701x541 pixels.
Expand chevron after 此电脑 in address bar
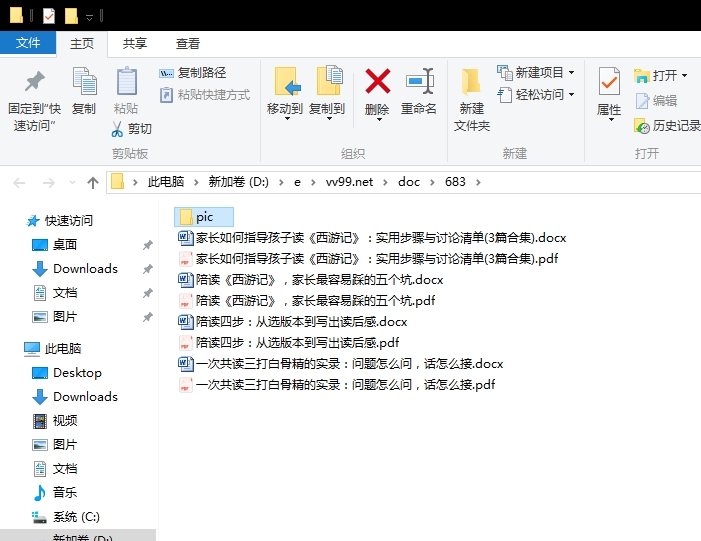tap(196, 182)
